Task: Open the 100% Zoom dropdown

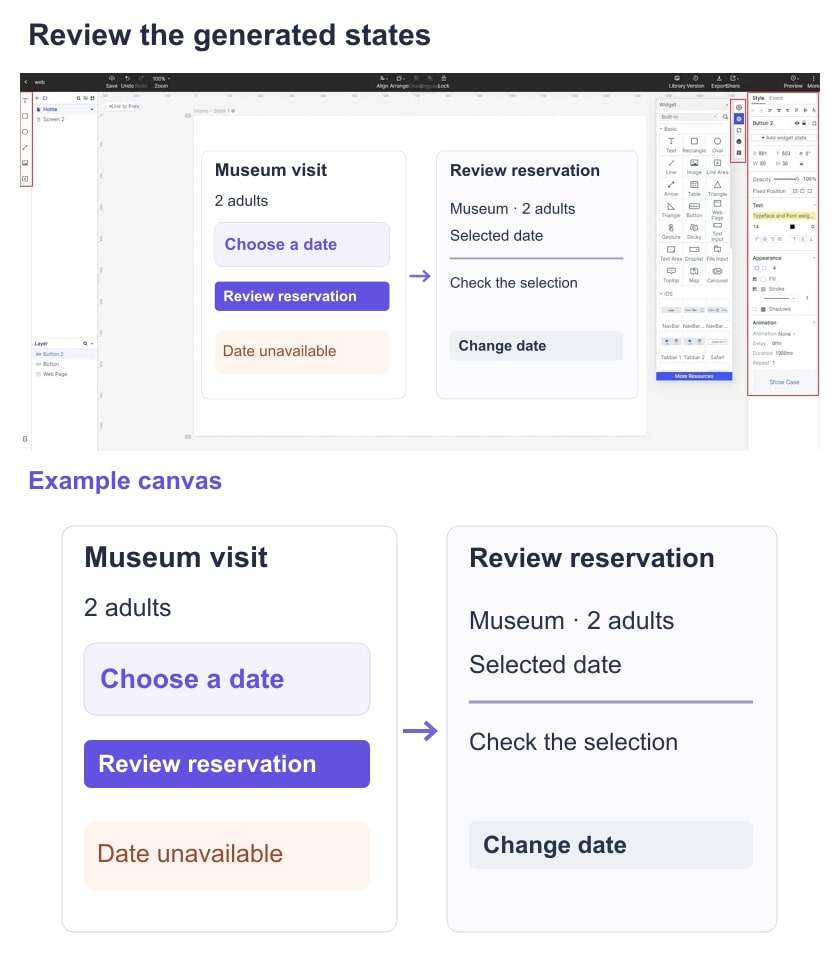Action: pos(161,79)
